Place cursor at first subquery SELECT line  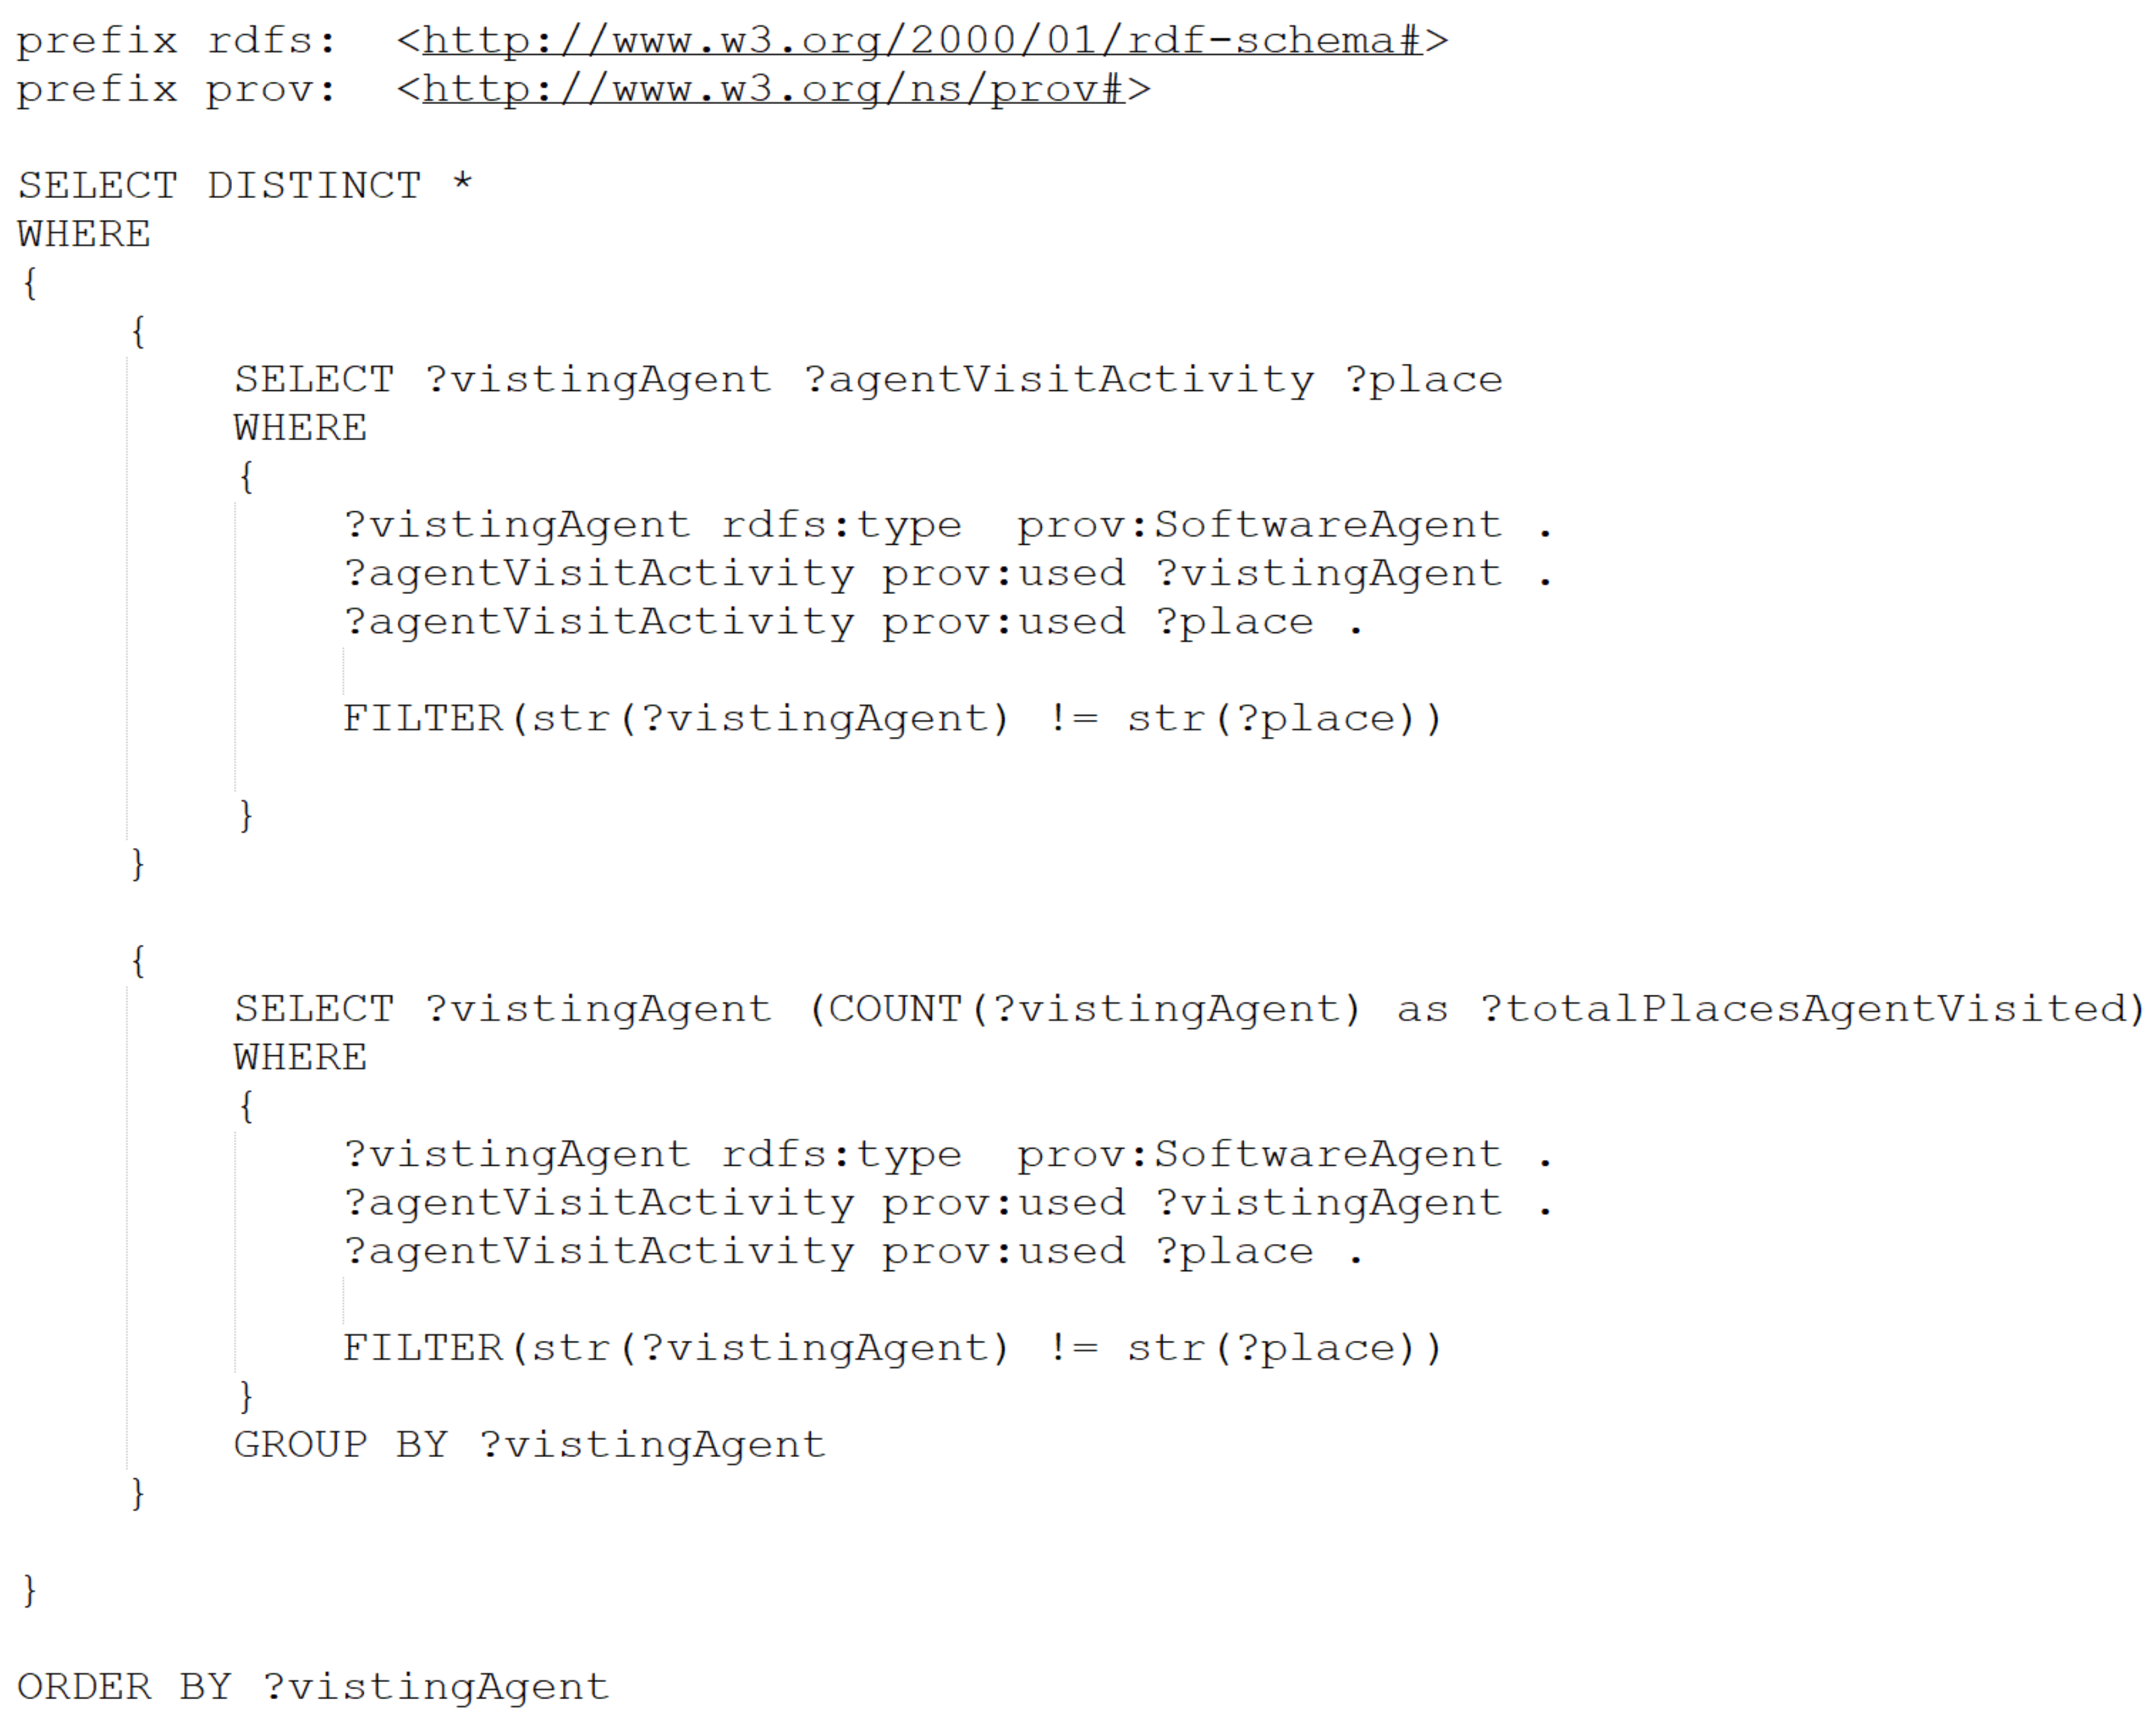click(x=868, y=380)
